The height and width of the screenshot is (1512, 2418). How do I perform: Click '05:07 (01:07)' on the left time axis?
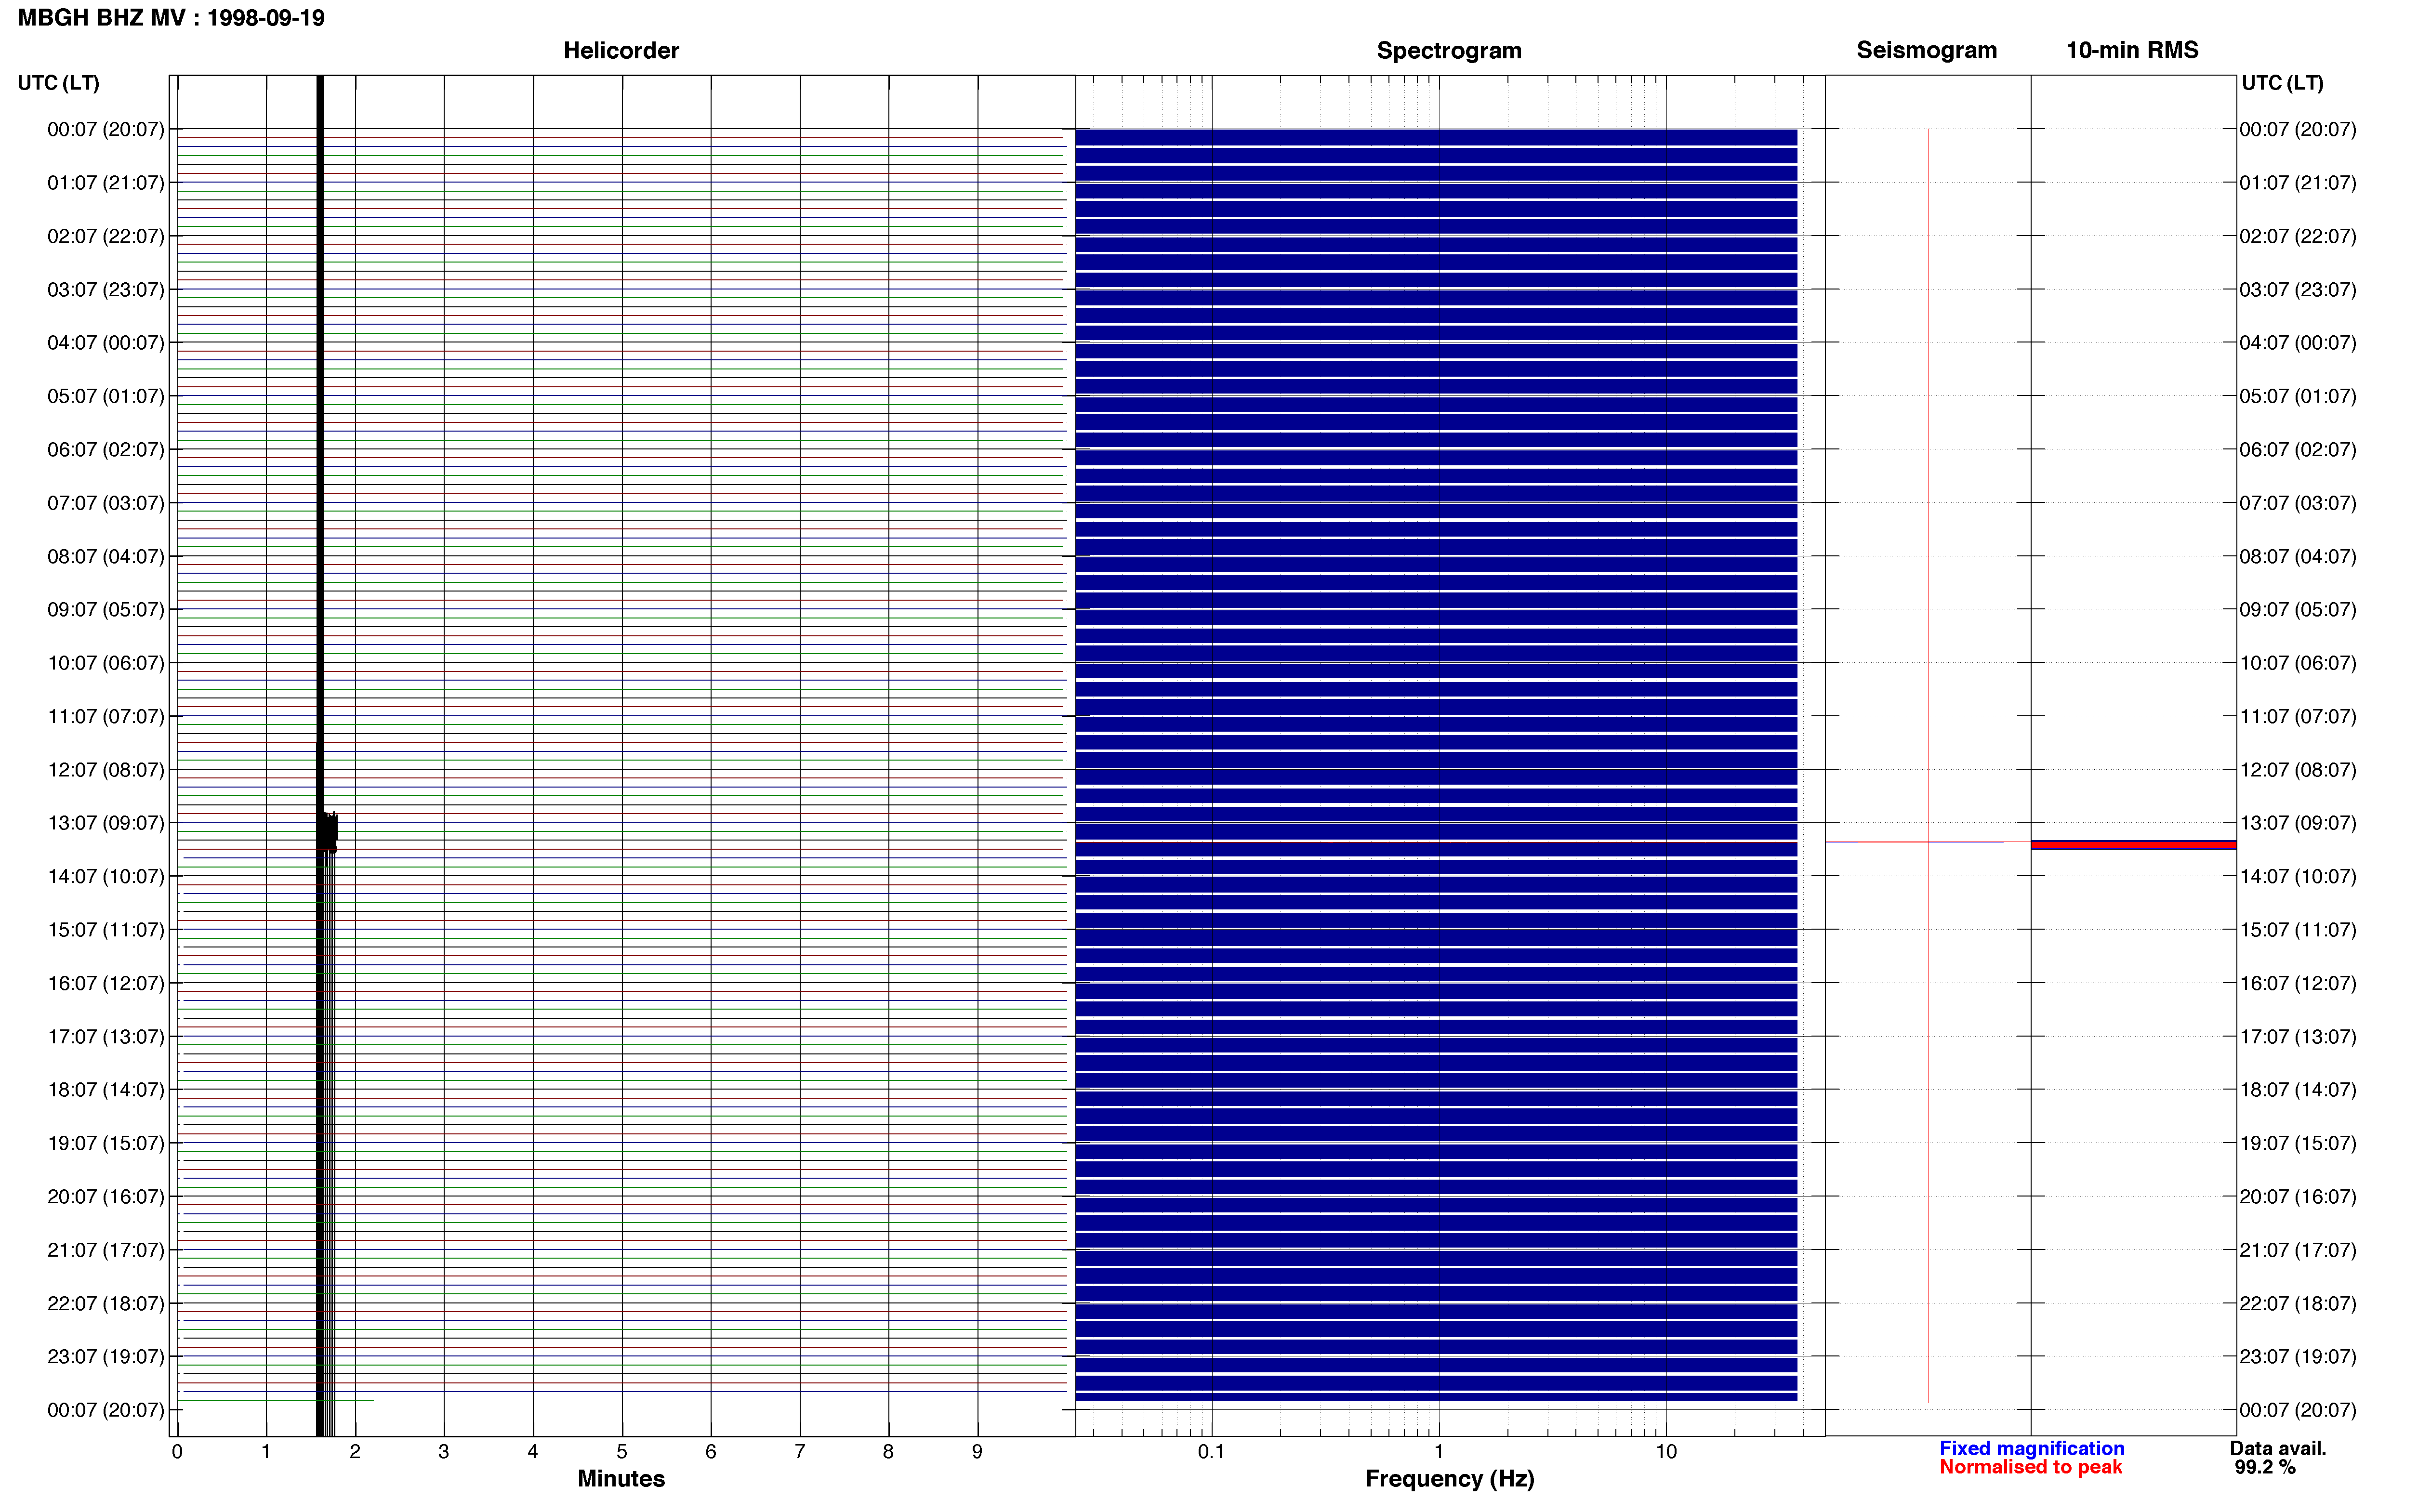[x=106, y=396]
